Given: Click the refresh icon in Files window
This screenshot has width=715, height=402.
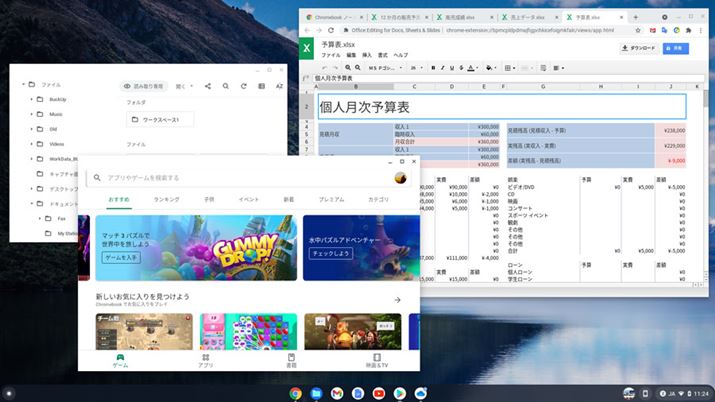Looking at the screenshot, I should (244, 86).
